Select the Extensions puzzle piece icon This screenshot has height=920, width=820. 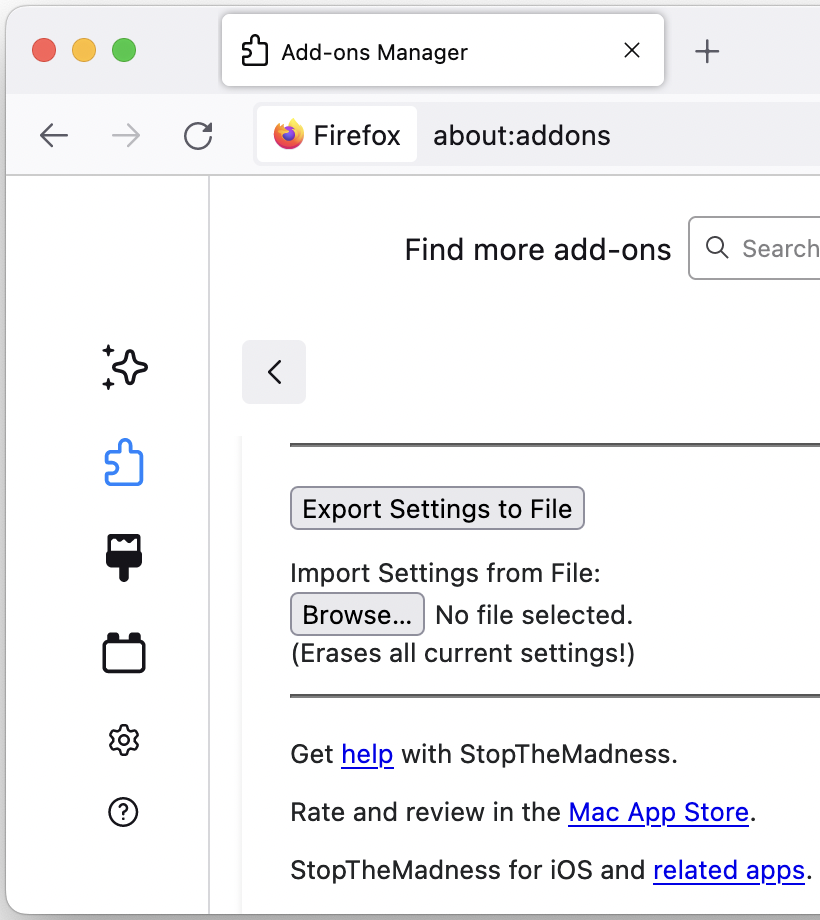click(x=125, y=463)
